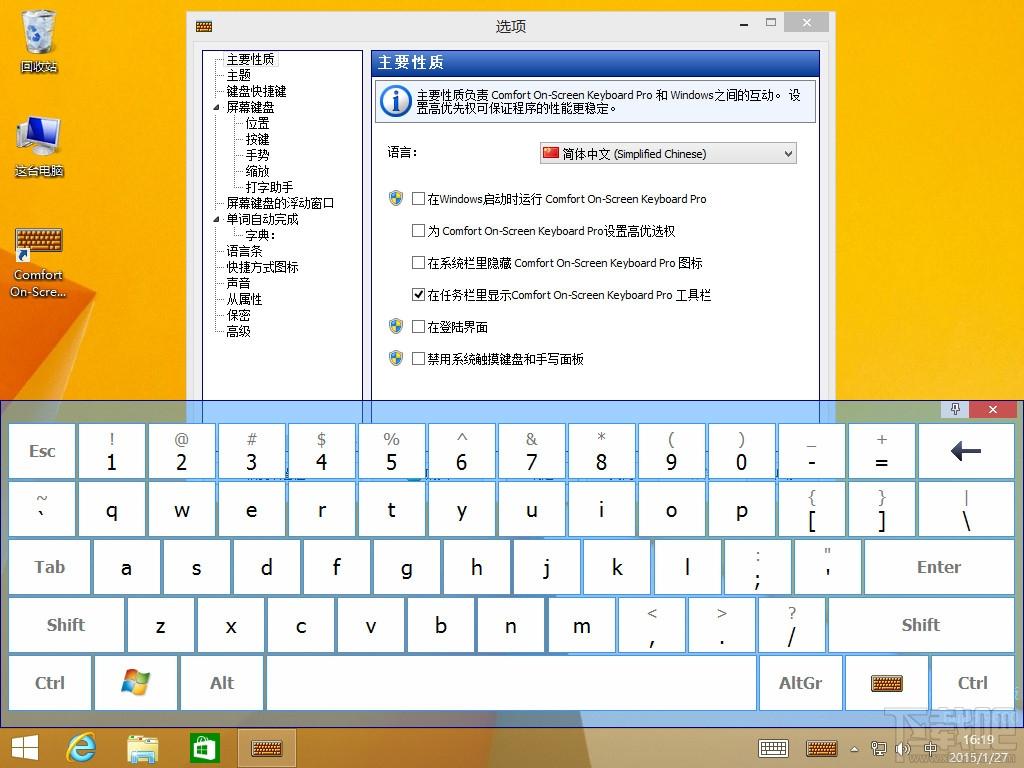Tap the letter q key
This screenshot has width=1024, height=768.
[112, 509]
